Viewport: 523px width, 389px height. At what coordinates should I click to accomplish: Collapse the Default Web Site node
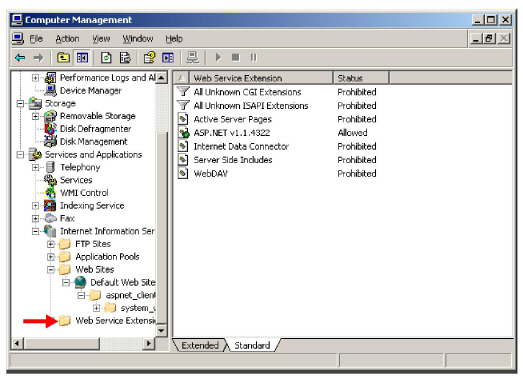[66, 283]
